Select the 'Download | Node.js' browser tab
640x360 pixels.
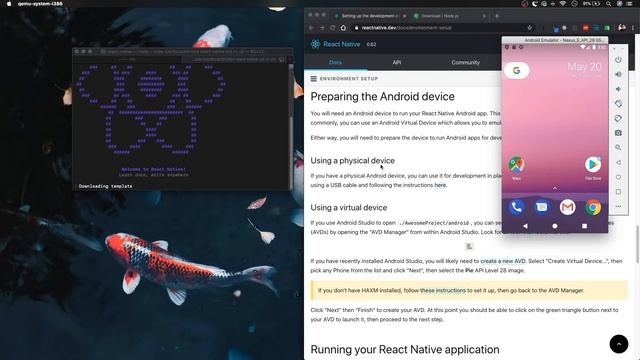449,16
